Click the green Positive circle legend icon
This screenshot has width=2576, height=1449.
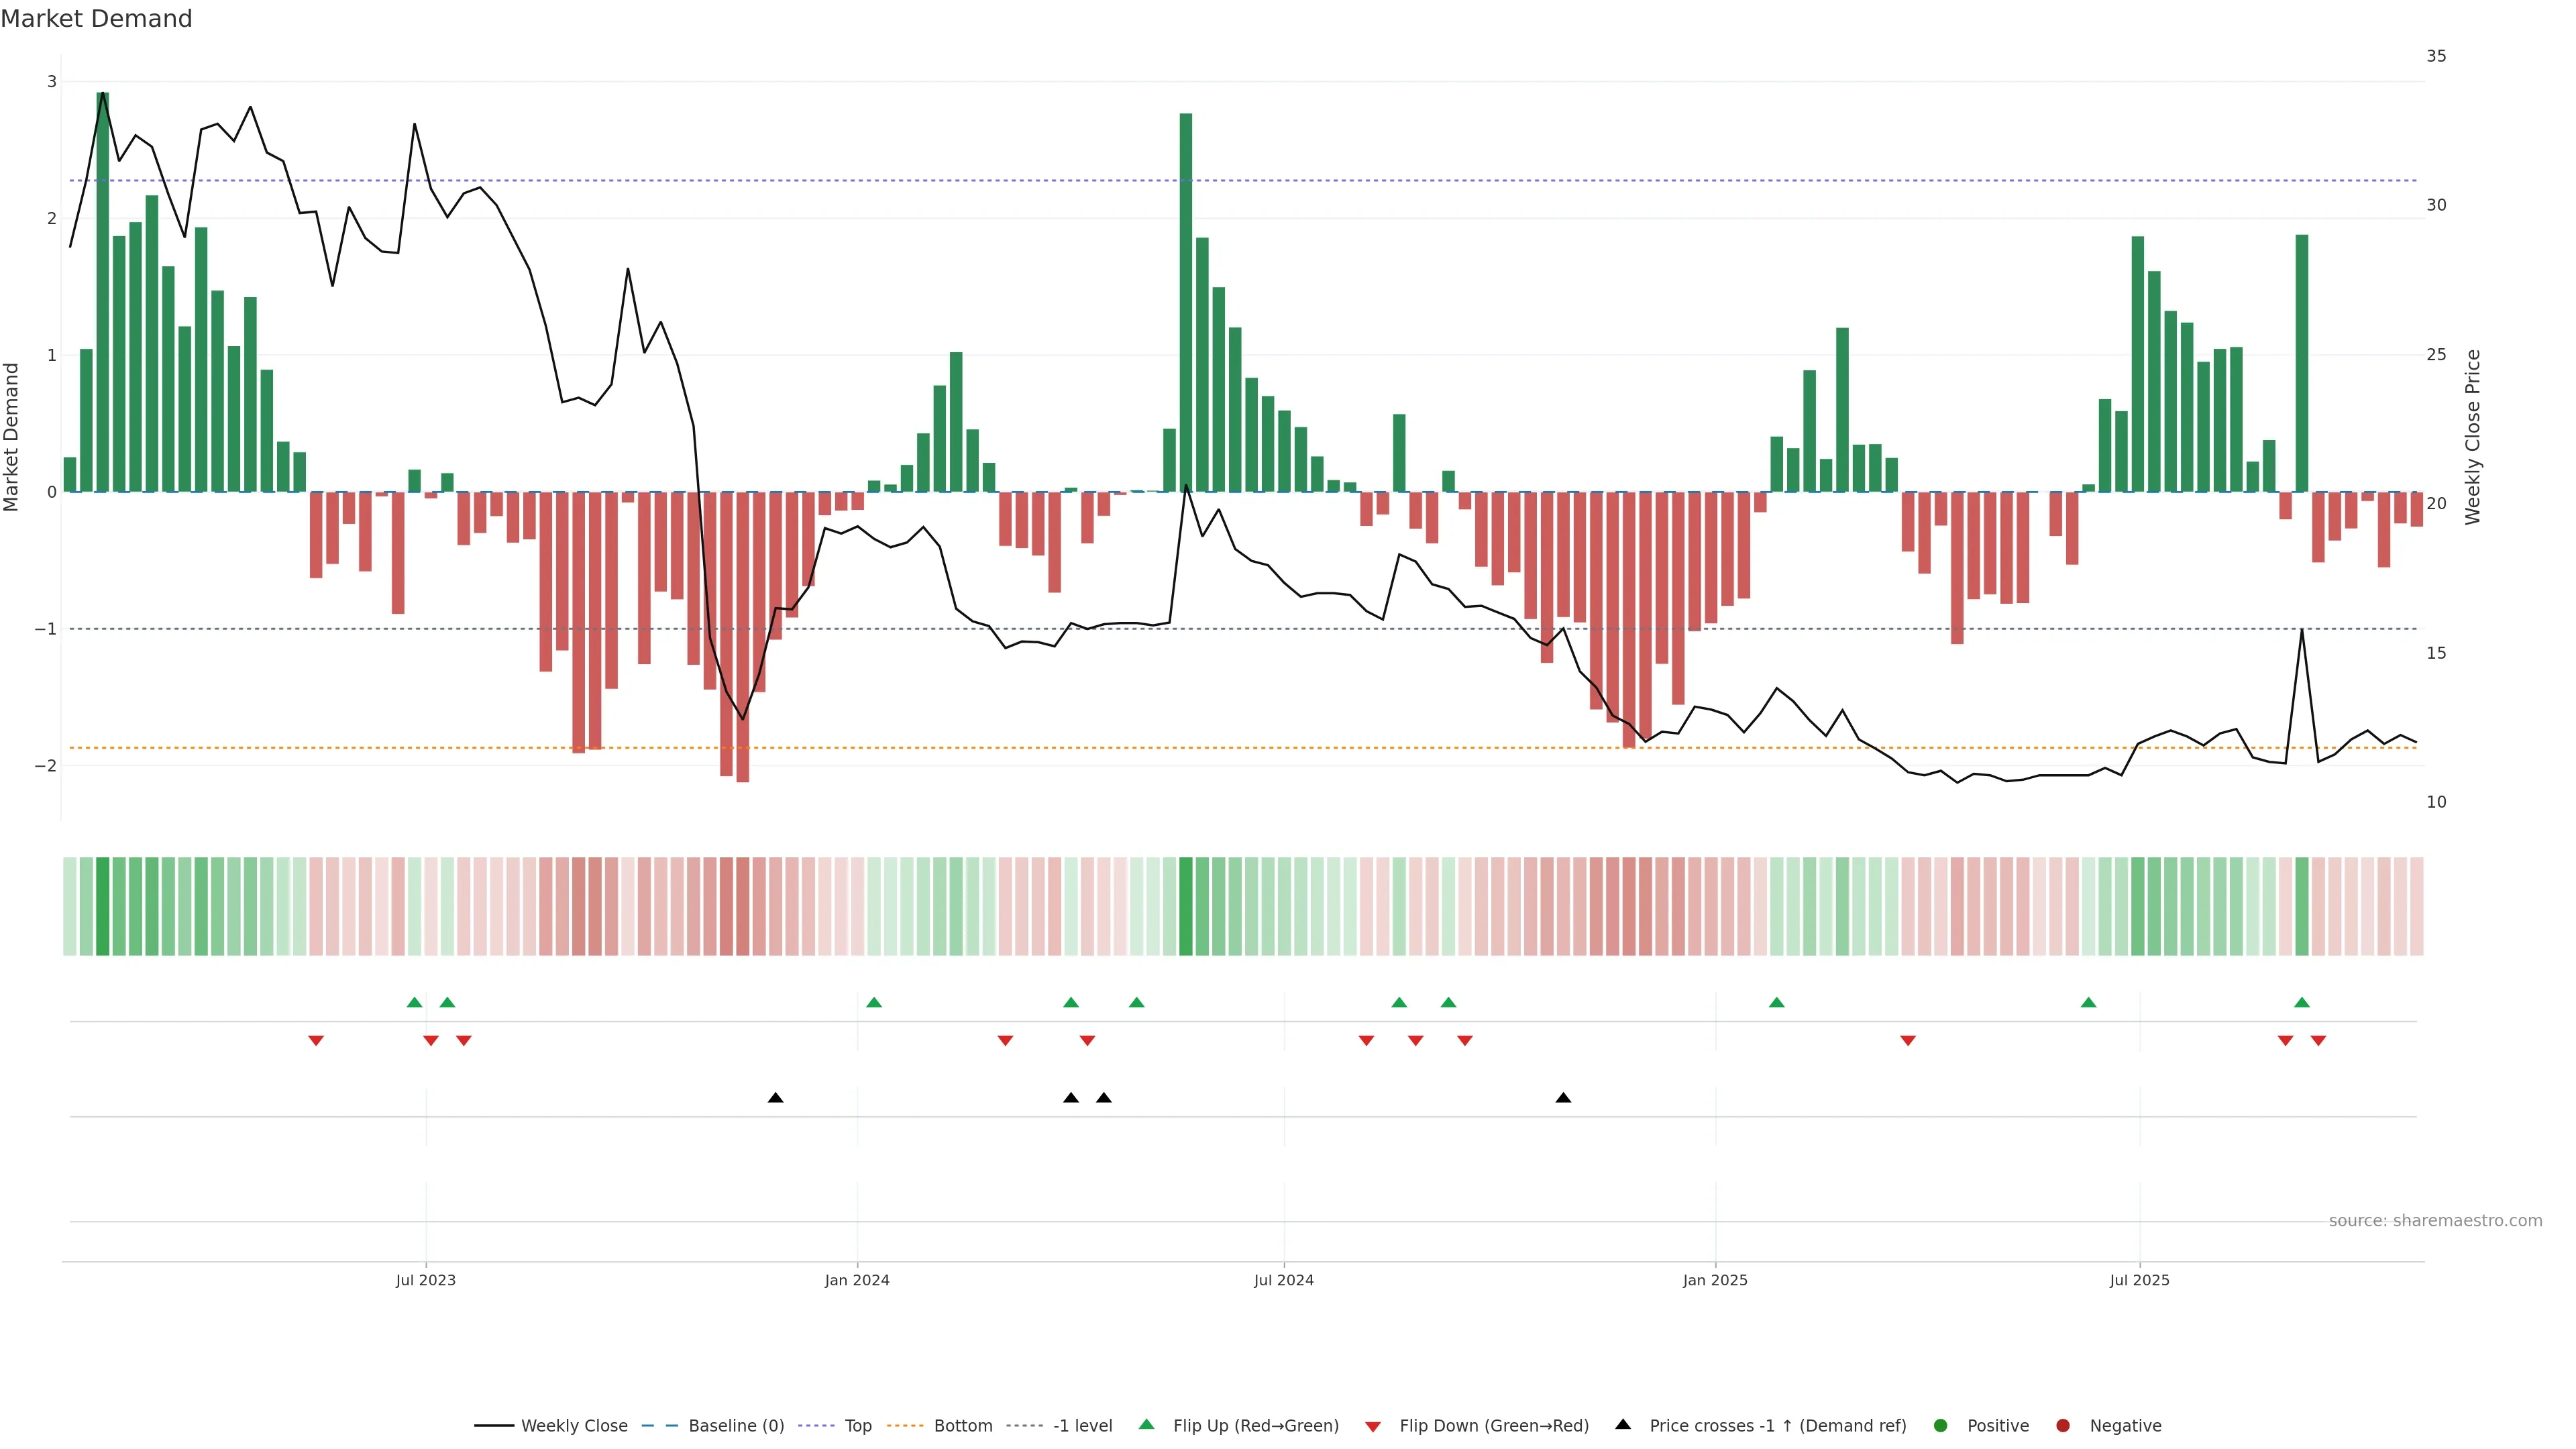coord(1941,1425)
